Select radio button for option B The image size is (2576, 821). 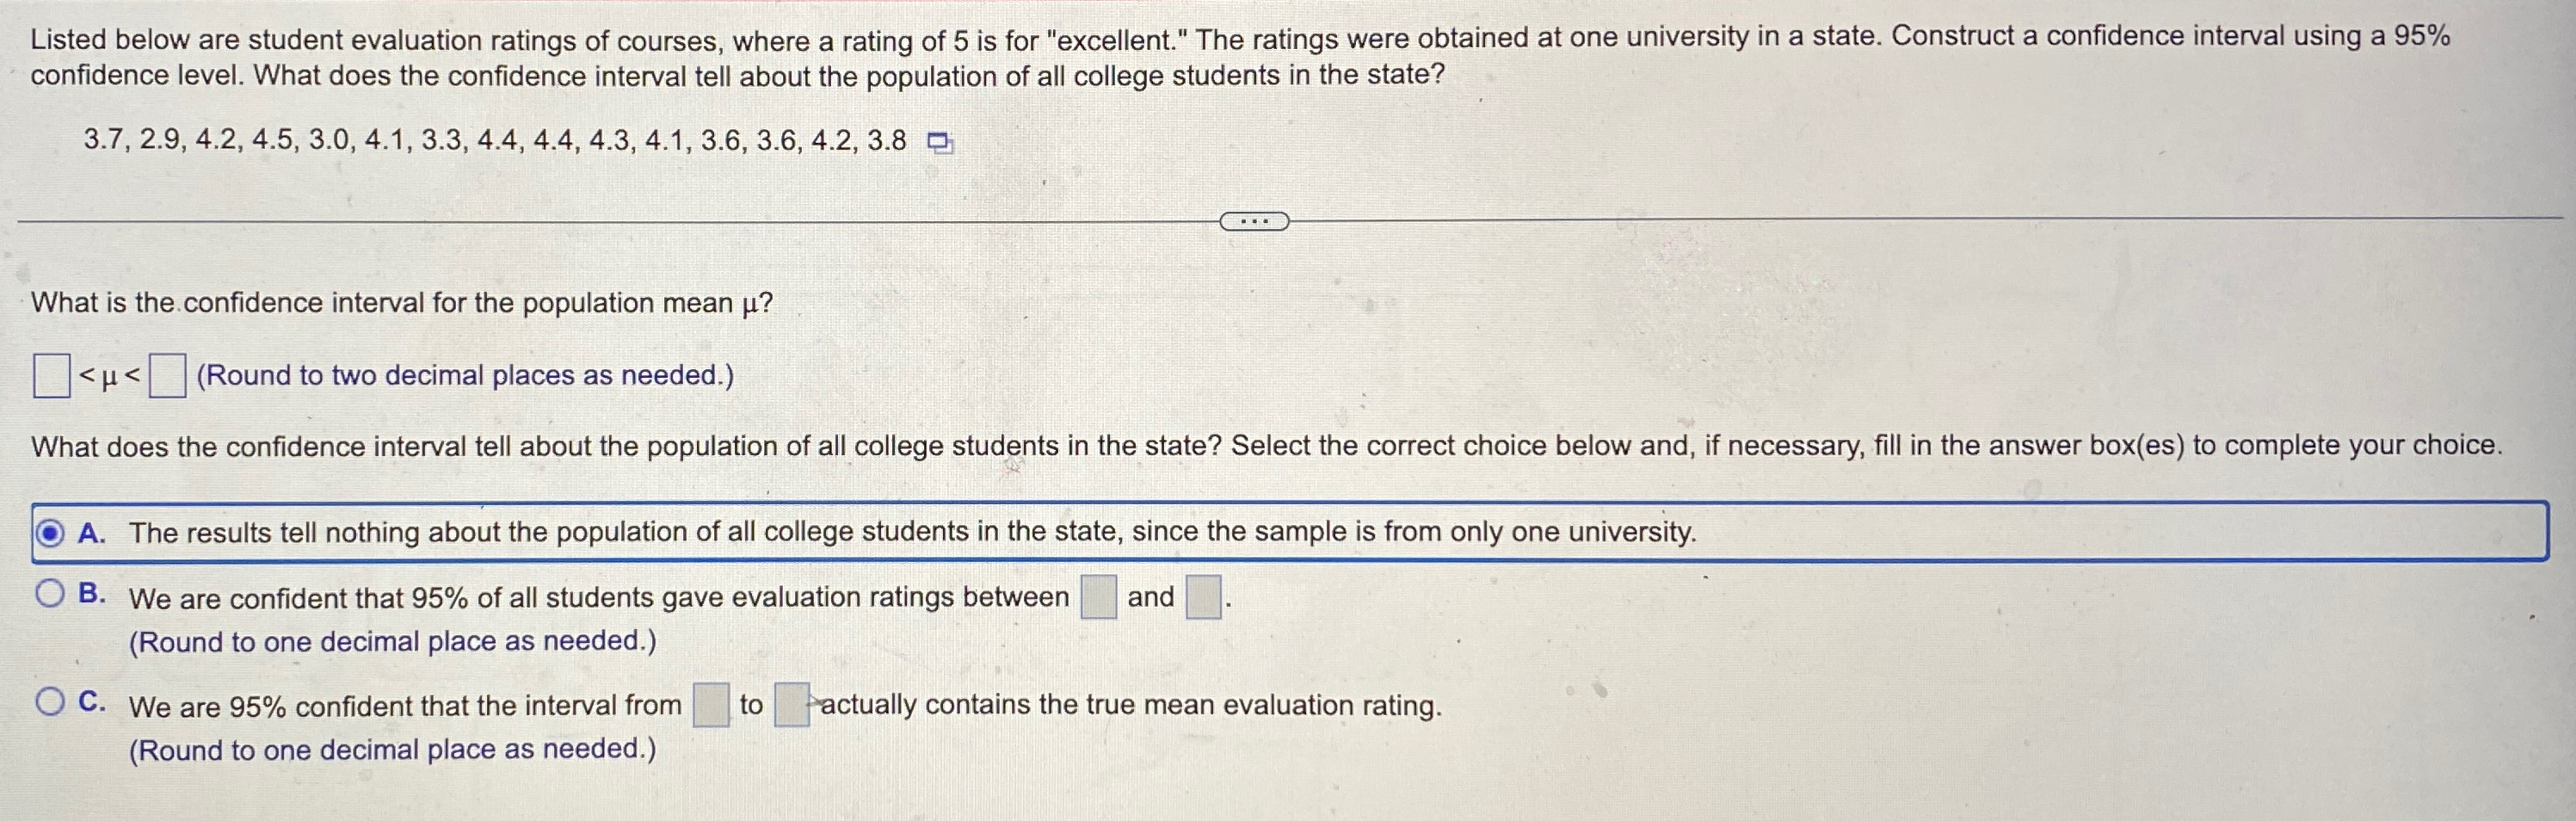(x=50, y=594)
